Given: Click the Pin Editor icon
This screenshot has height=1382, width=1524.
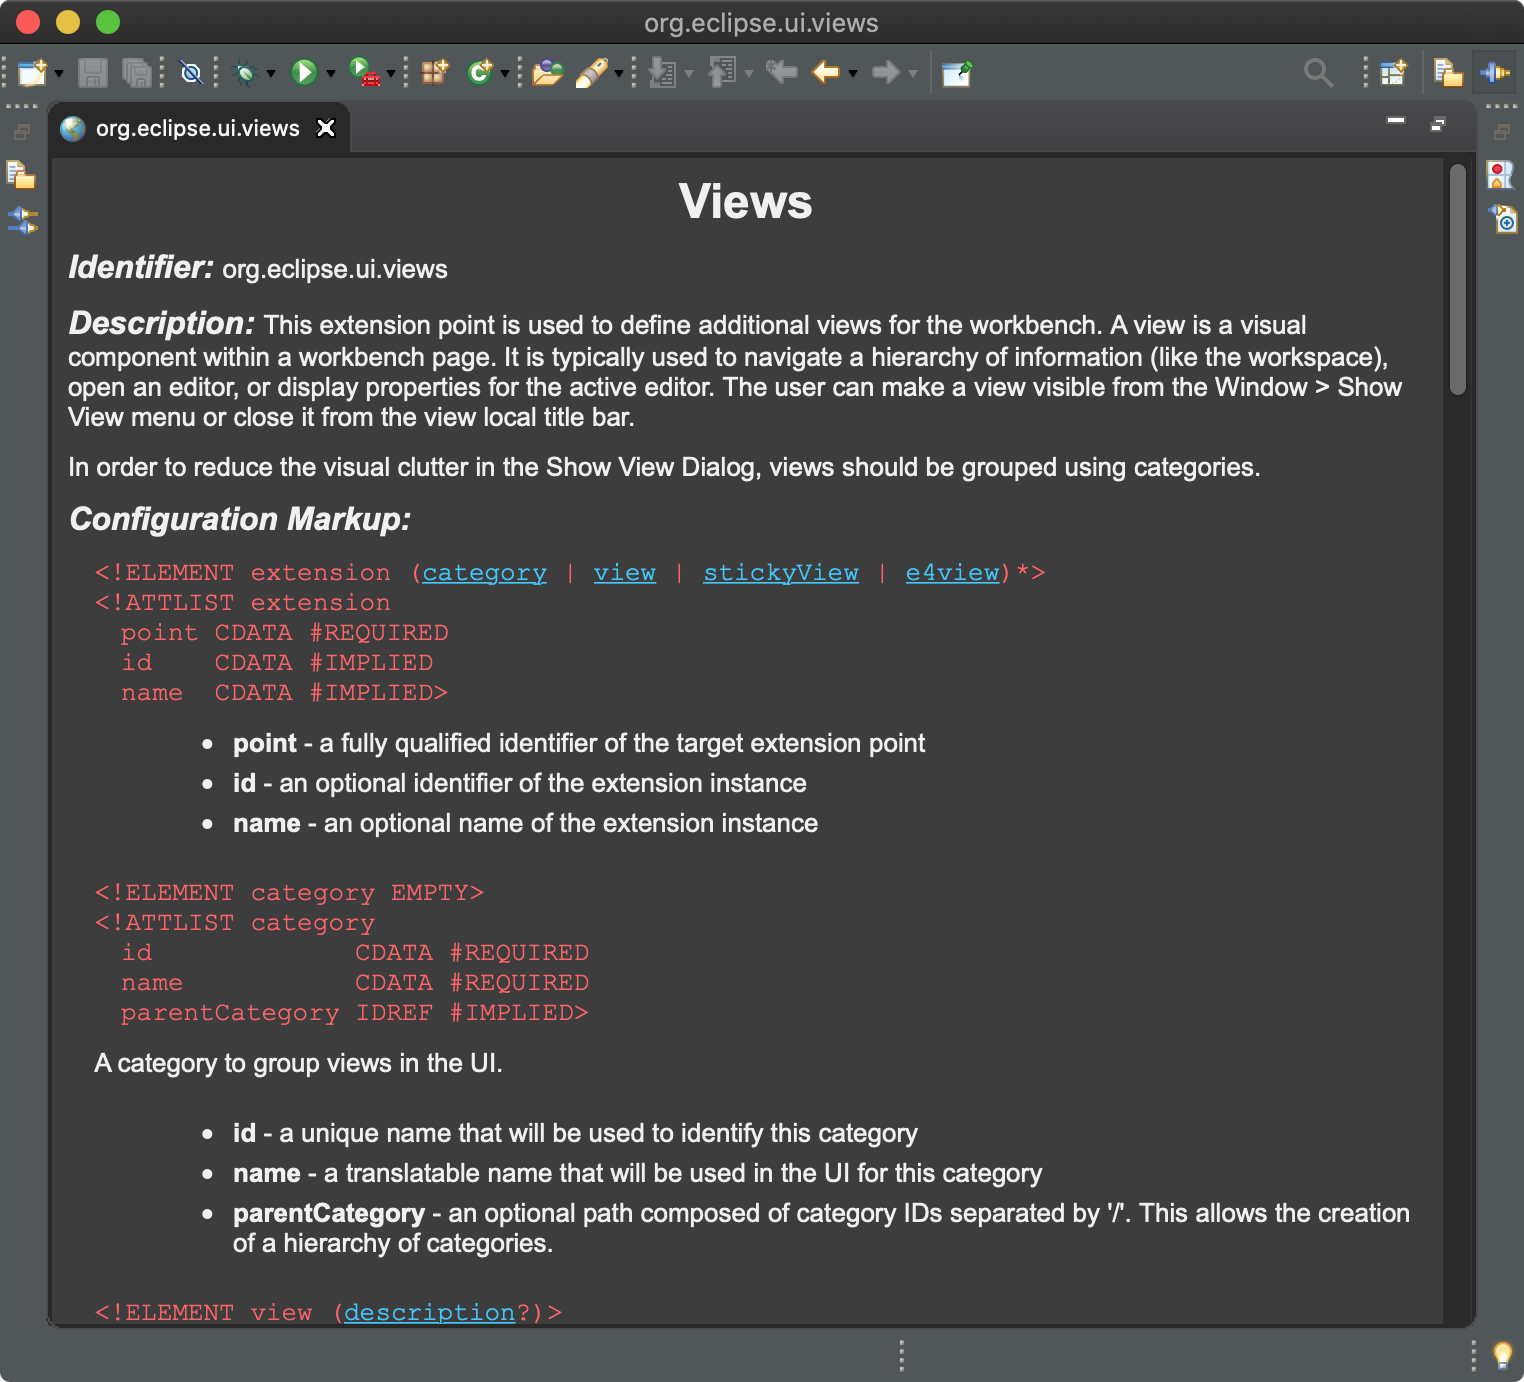Looking at the screenshot, I should [957, 73].
